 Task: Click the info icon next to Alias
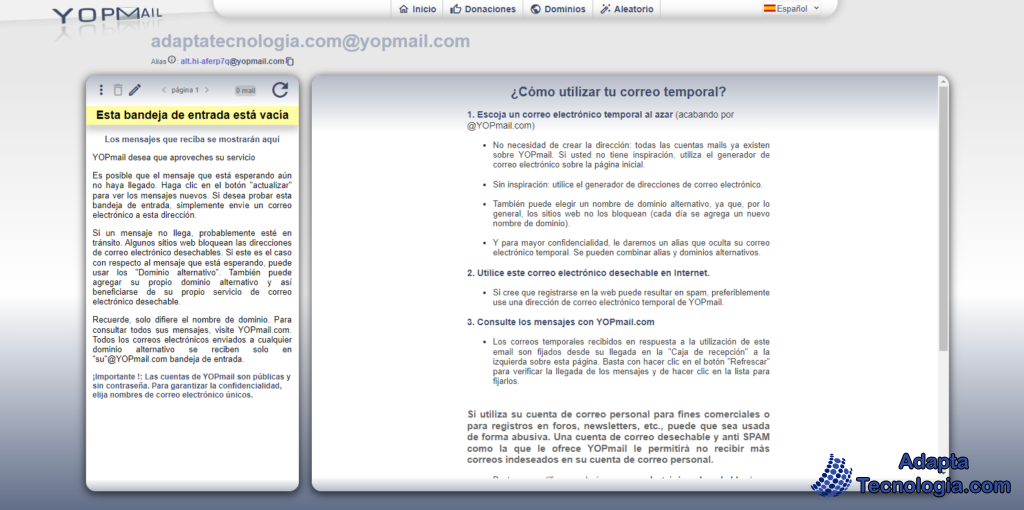172,60
